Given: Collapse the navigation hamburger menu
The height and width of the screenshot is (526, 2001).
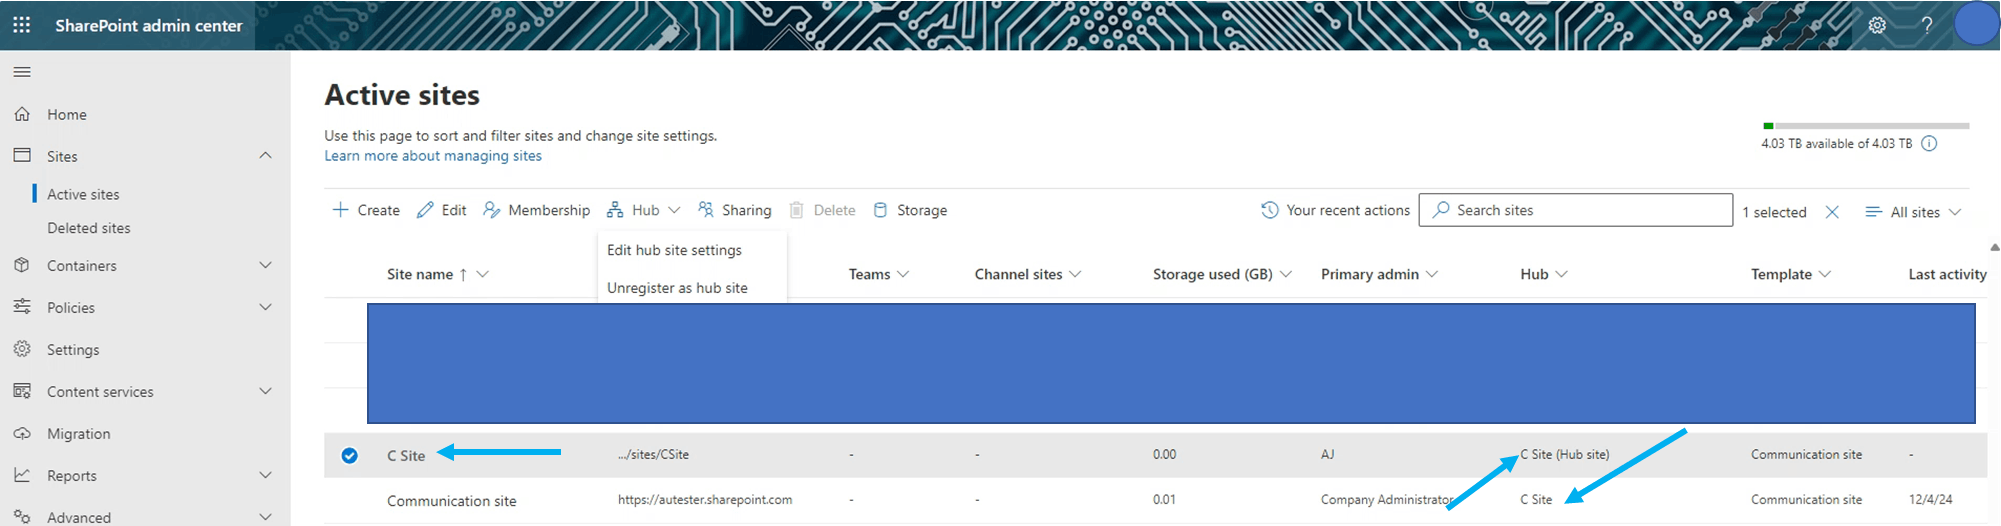Looking at the screenshot, I should point(22,72).
